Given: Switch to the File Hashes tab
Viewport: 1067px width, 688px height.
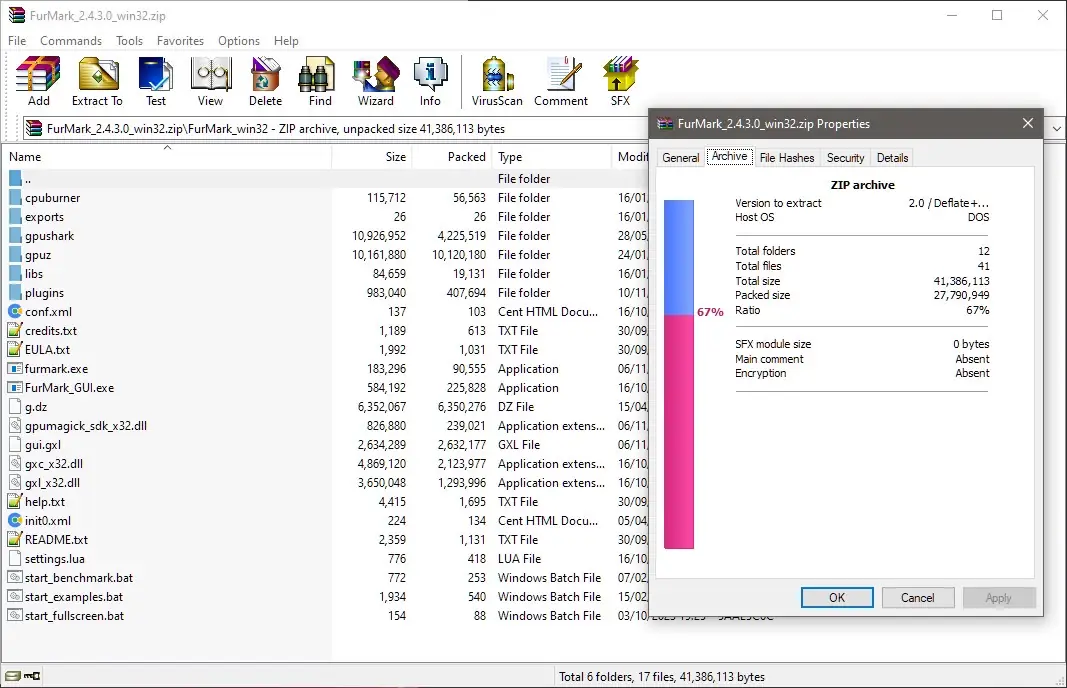Looking at the screenshot, I should 787,158.
